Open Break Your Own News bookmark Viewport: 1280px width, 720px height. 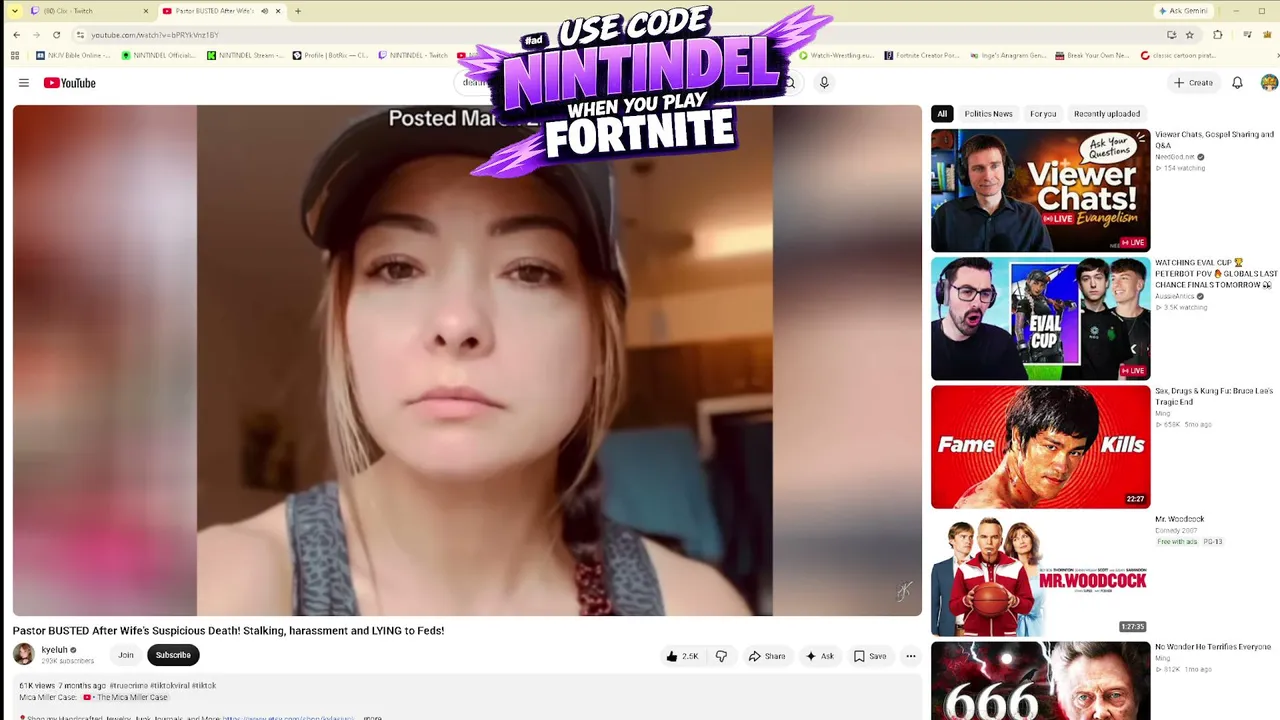tap(1093, 56)
